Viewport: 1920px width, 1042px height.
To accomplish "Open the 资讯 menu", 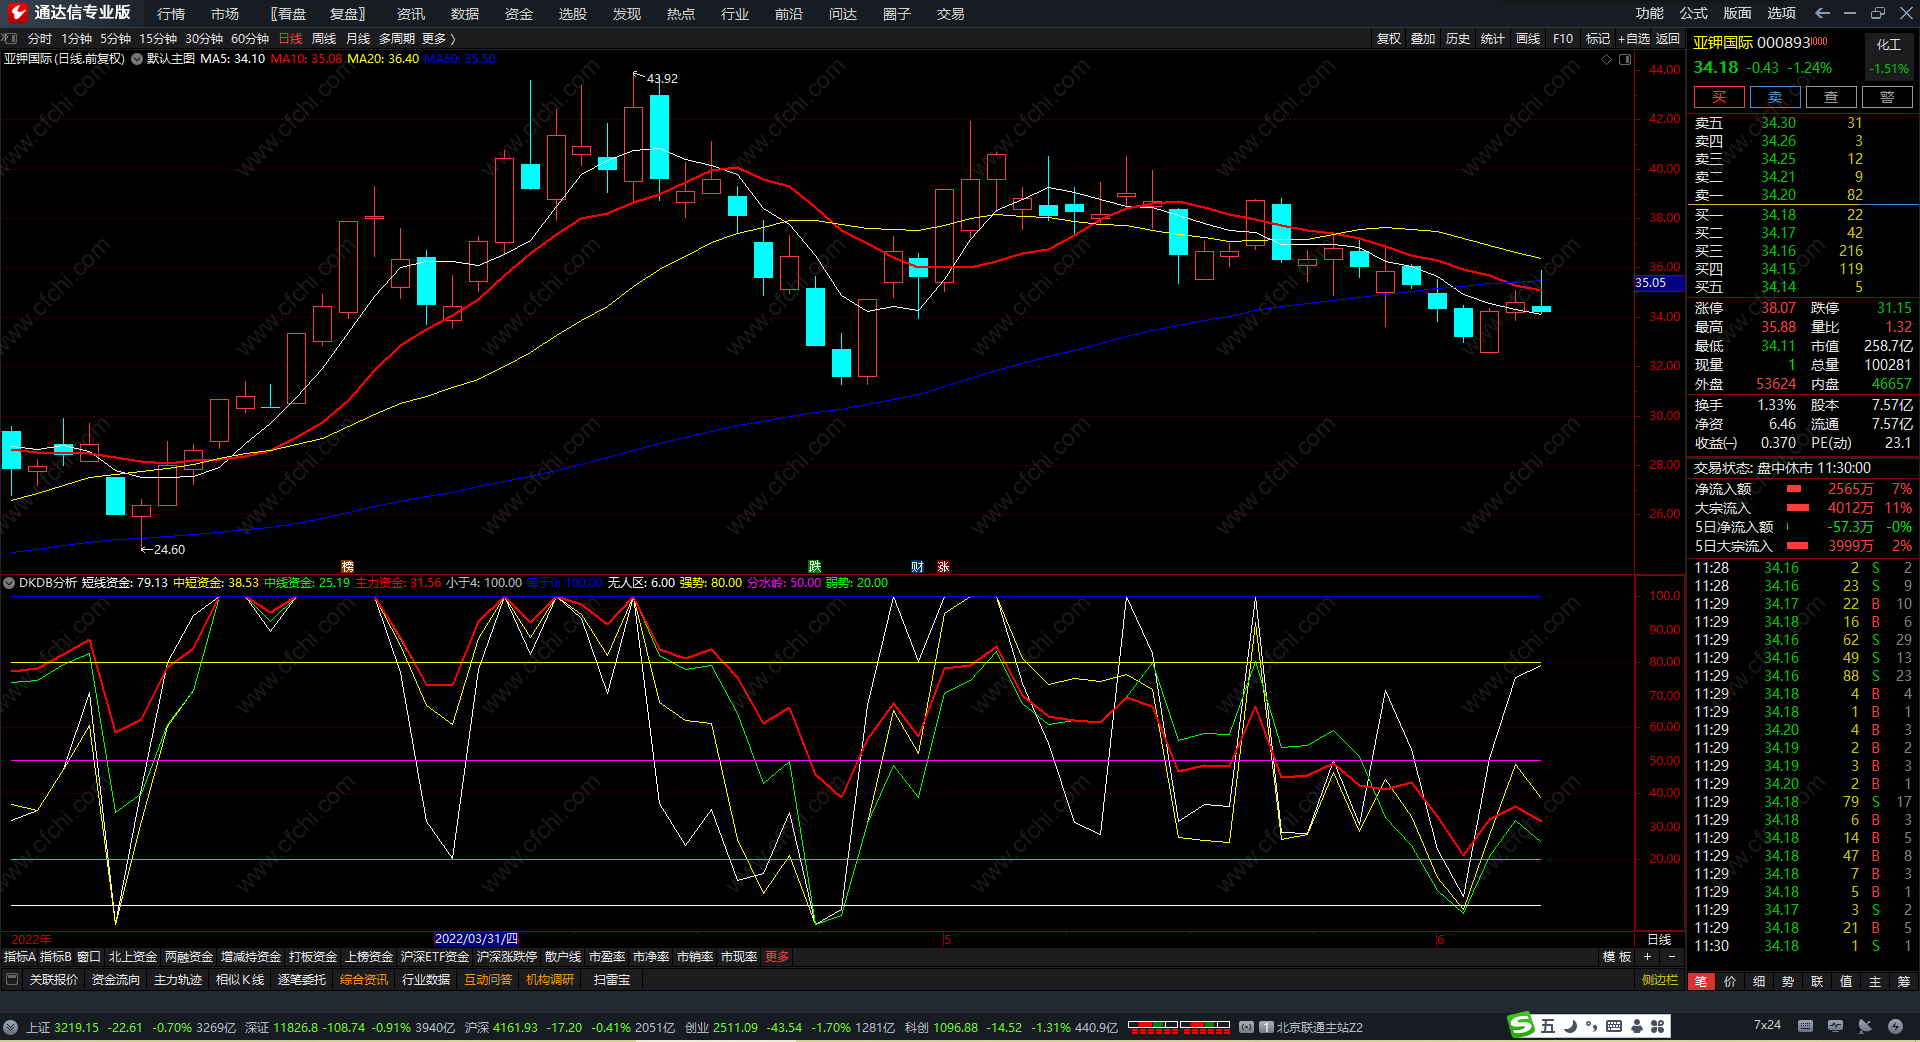I will 410,14.
